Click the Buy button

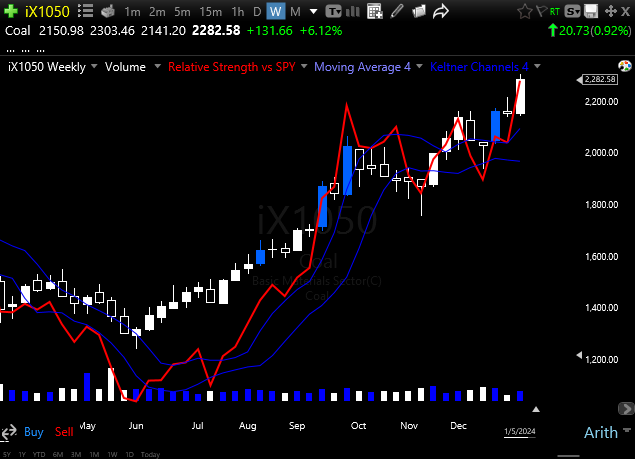click(x=33, y=432)
